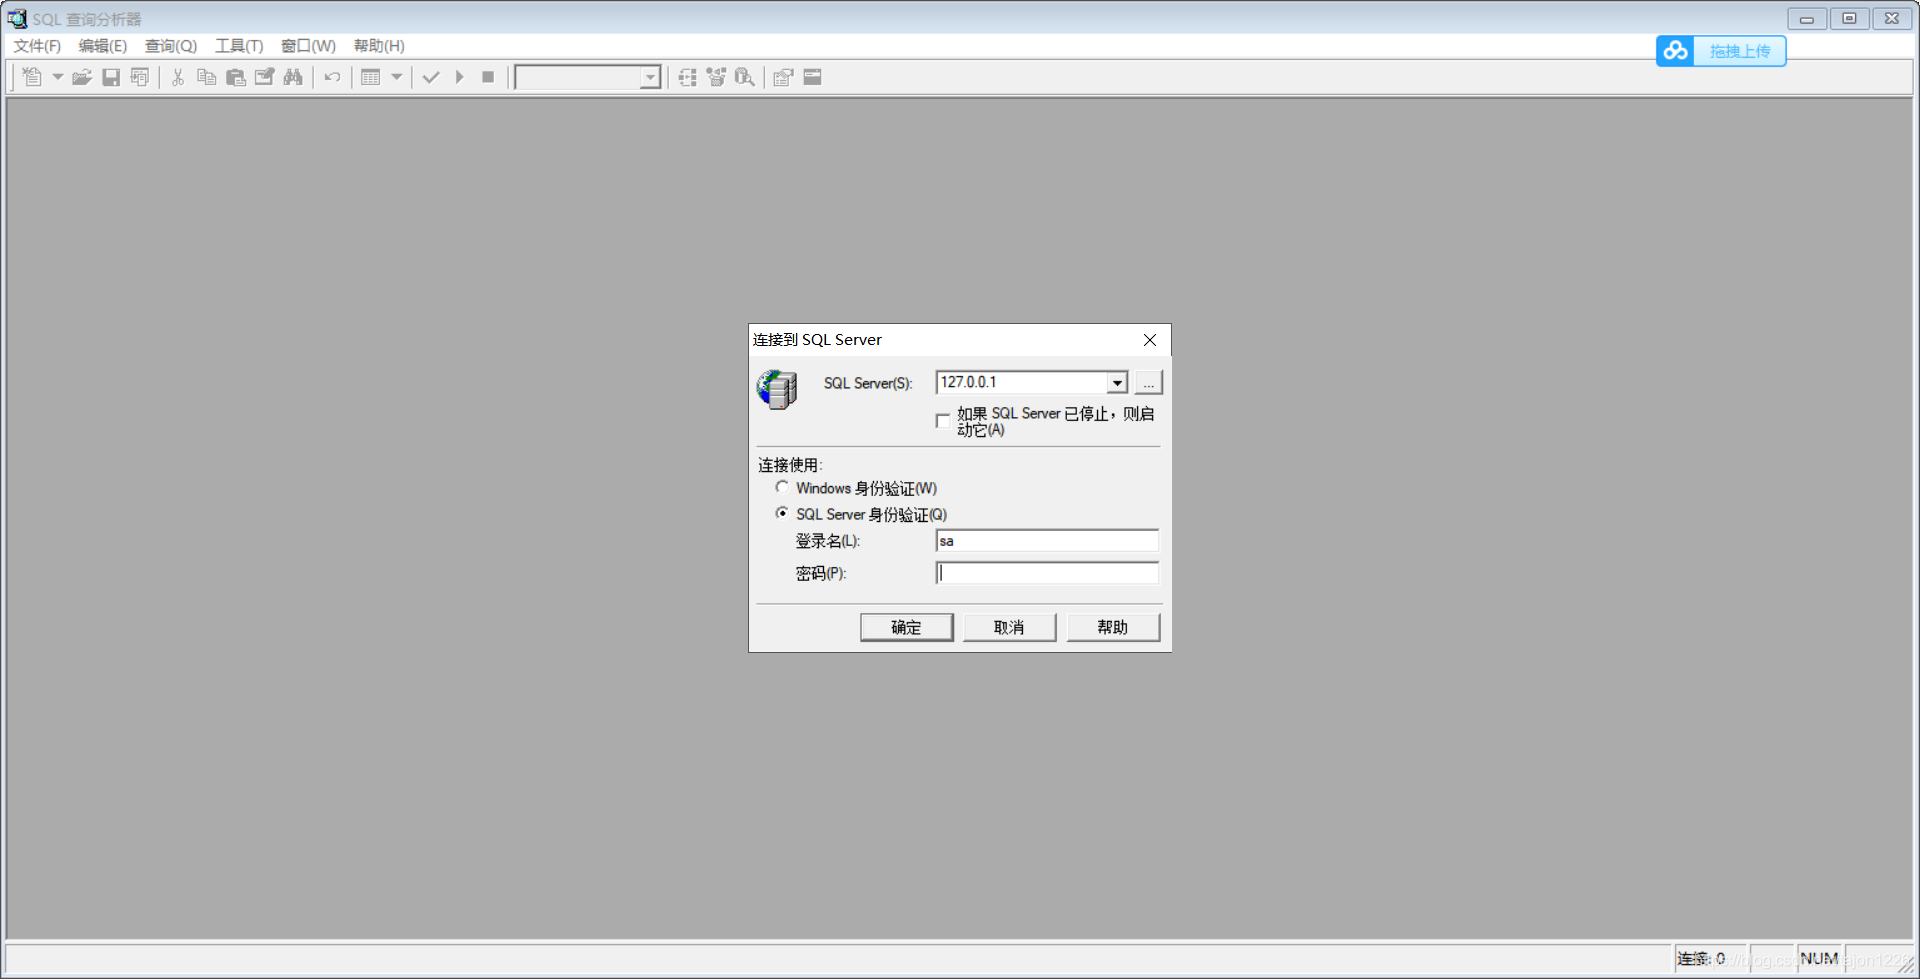Expand the SQL Server address dropdown

(1117, 383)
